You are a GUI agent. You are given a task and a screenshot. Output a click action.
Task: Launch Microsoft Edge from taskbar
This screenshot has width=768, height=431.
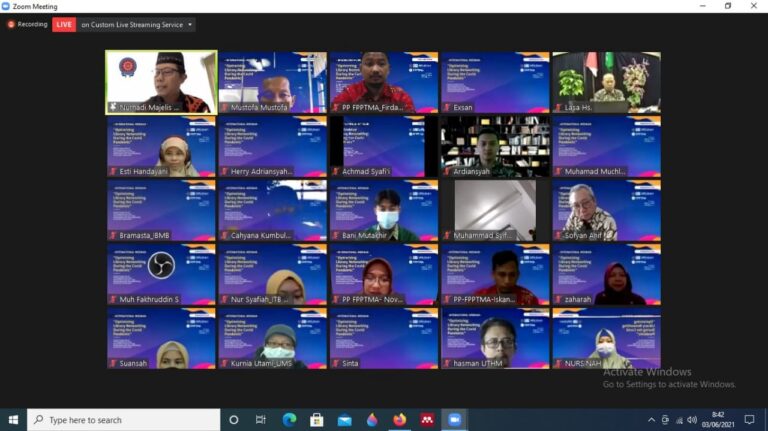click(289, 420)
